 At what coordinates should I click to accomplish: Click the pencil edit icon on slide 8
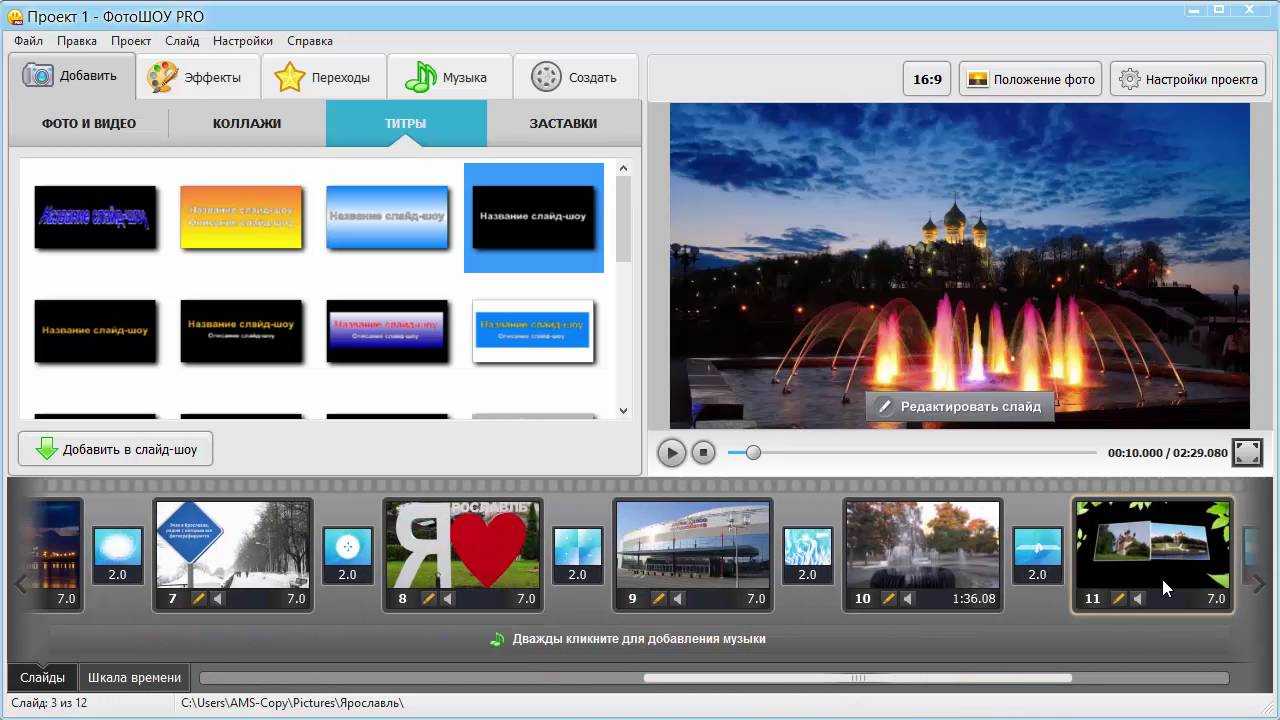pyautogui.click(x=428, y=599)
